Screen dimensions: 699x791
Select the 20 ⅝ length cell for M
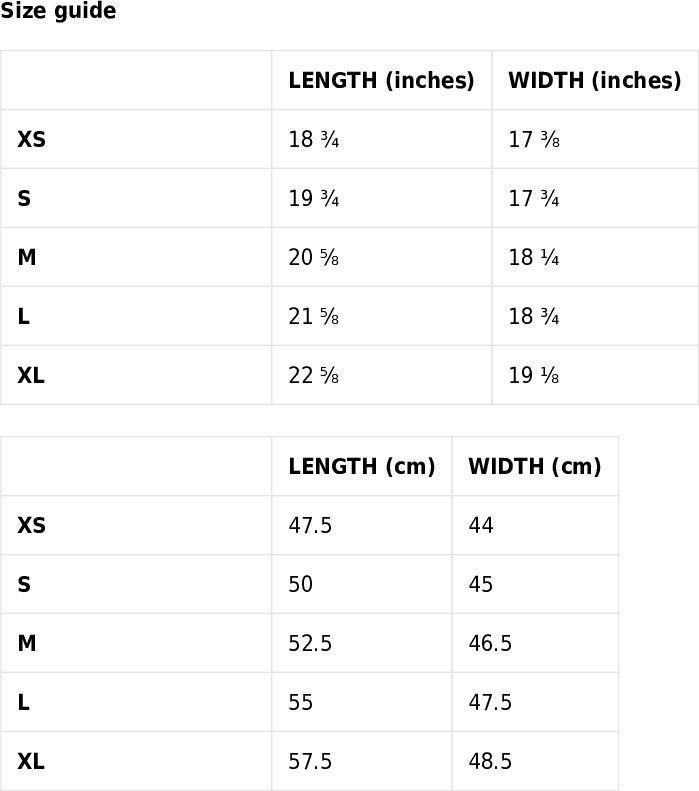click(x=381, y=257)
